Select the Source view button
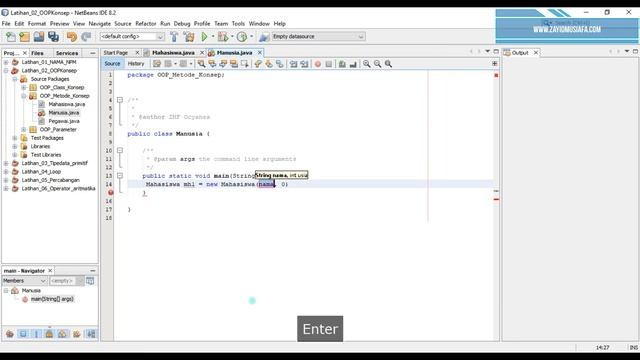The width and height of the screenshot is (640, 360). click(112, 64)
